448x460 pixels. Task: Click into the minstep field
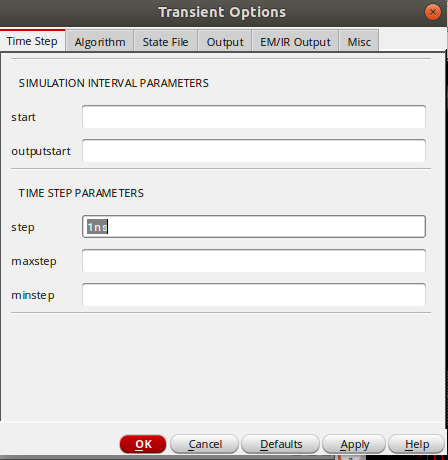click(x=254, y=295)
